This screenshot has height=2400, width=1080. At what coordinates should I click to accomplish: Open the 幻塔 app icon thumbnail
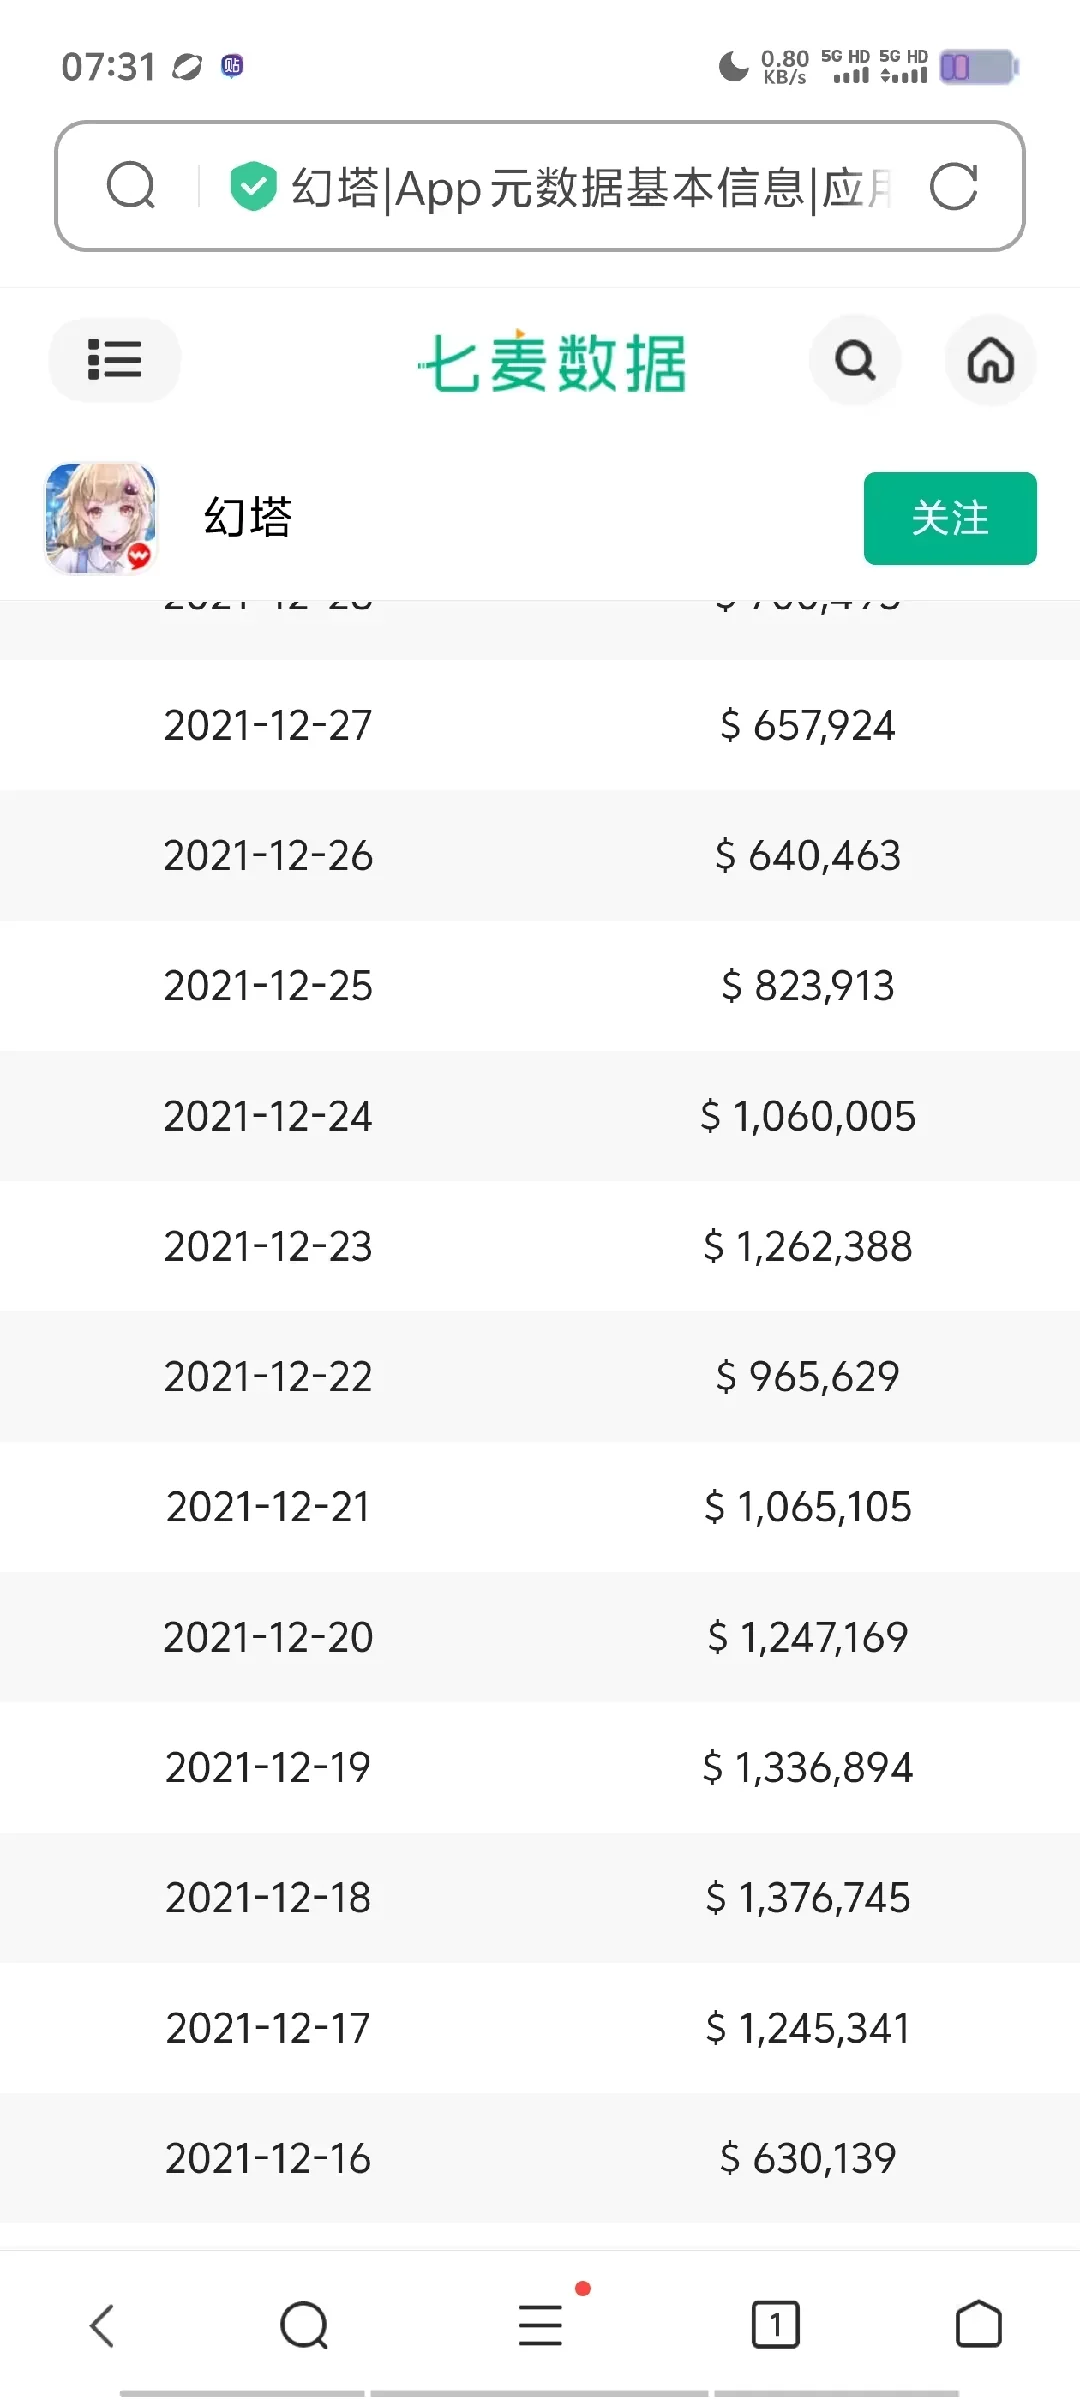(101, 518)
